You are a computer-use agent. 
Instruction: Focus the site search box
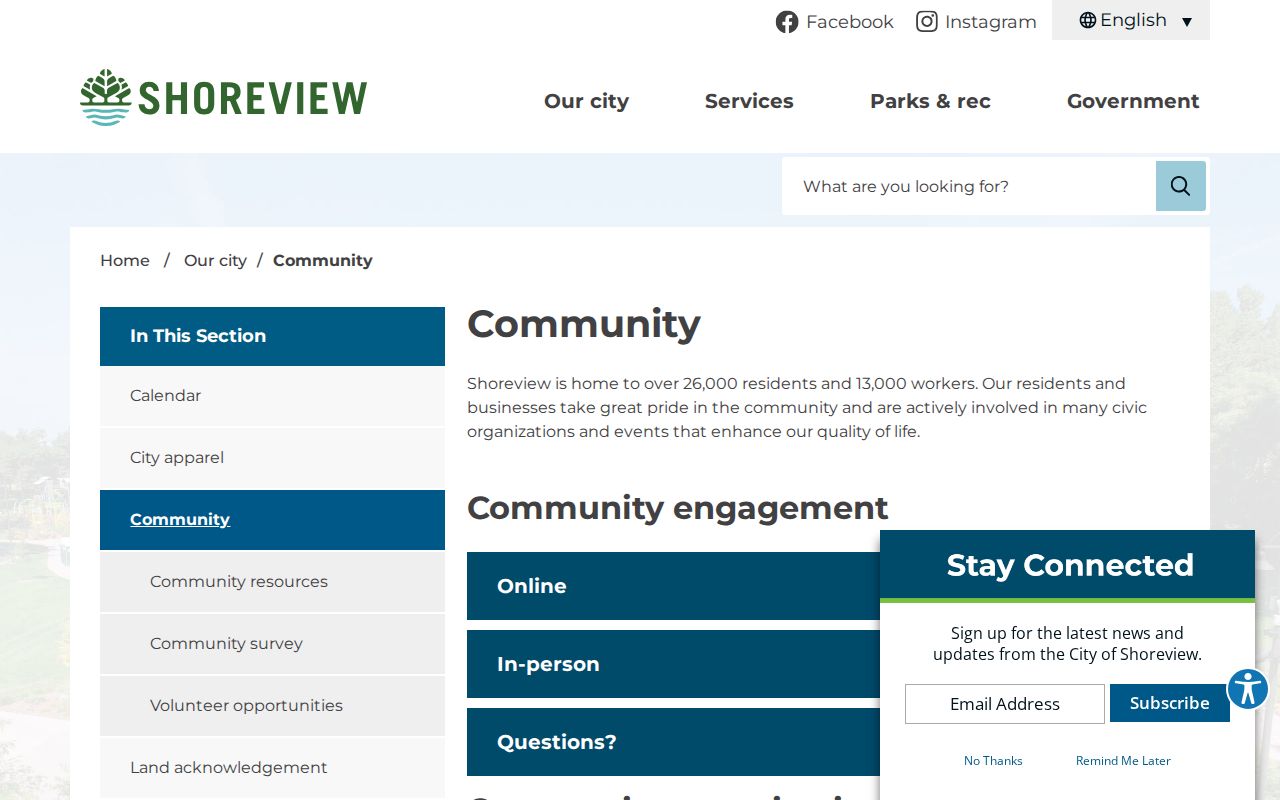click(x=969, y=186)
